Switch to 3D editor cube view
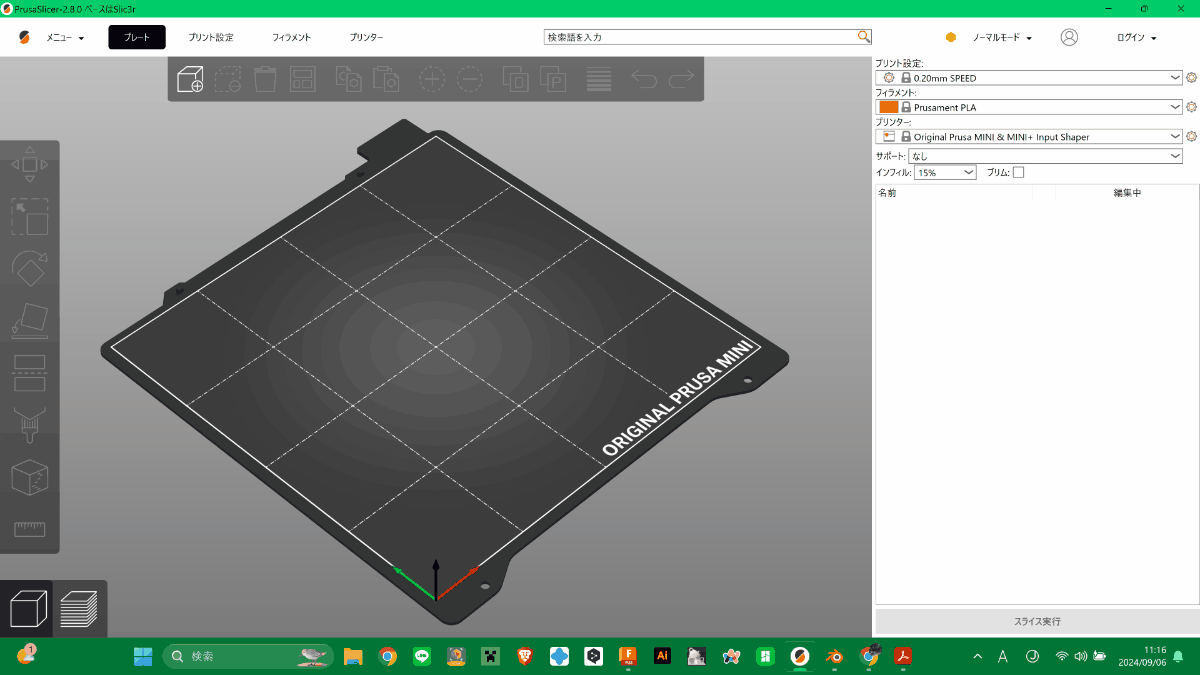This screenshot has height=675, width=1200. click(28, 609)
